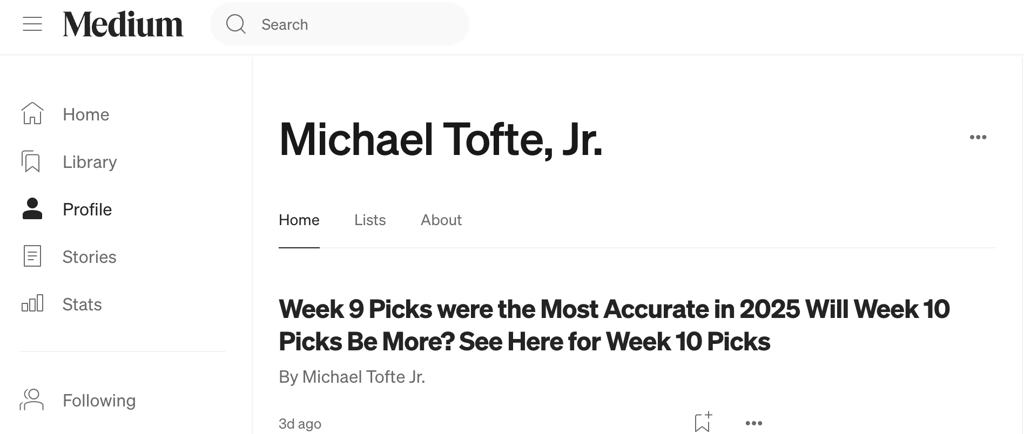
Task: Click the Michael Tofte, Jr. profile heading
Action: pos(441,139)
